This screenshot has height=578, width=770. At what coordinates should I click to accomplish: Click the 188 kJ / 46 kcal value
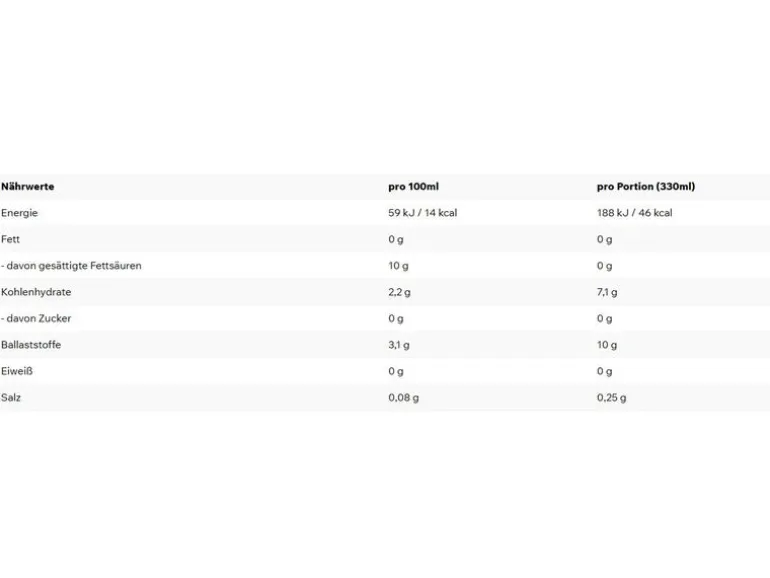(x=634, y=213)
